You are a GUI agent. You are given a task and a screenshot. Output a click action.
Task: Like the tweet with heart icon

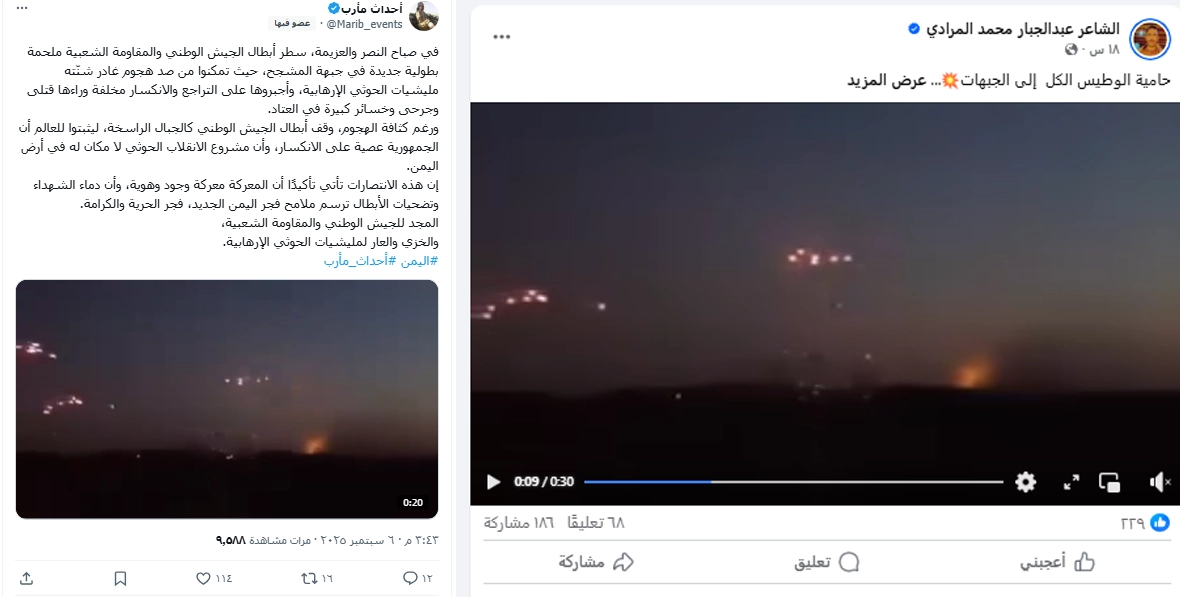214,578
